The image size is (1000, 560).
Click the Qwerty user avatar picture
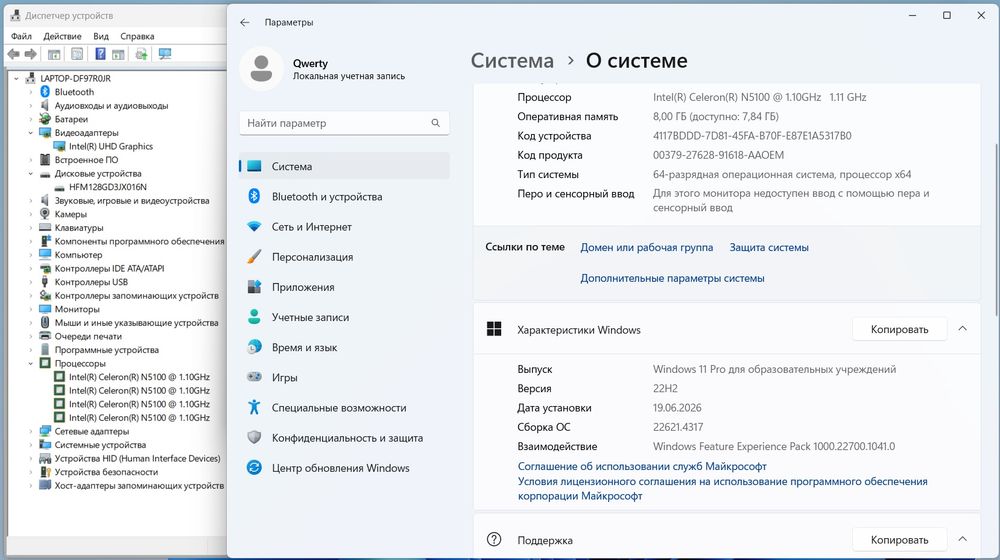[x=261, y=68]
